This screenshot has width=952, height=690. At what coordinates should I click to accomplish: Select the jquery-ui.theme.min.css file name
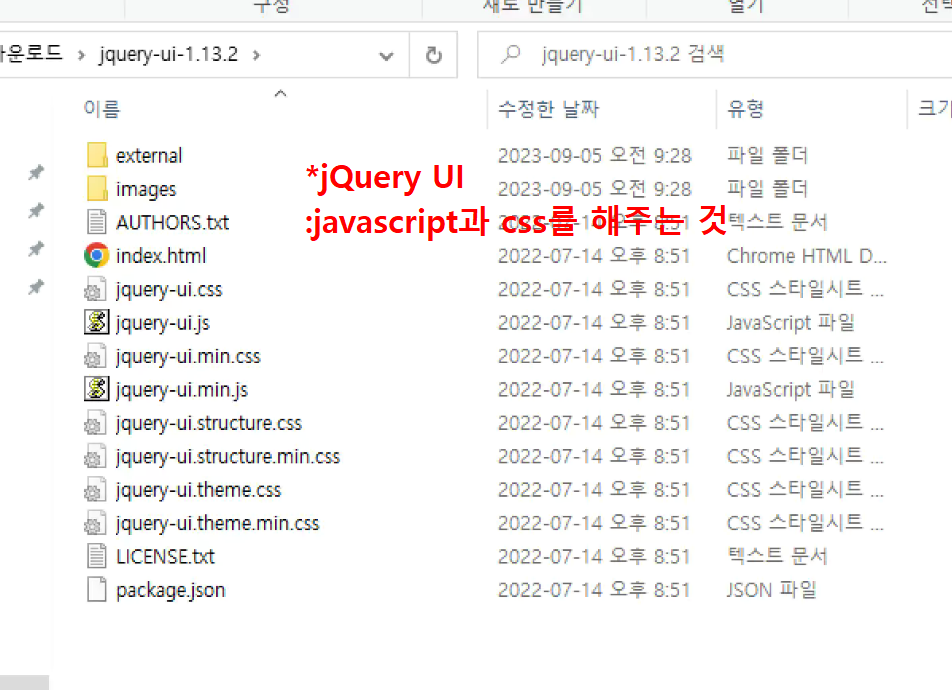pos(217,524)
